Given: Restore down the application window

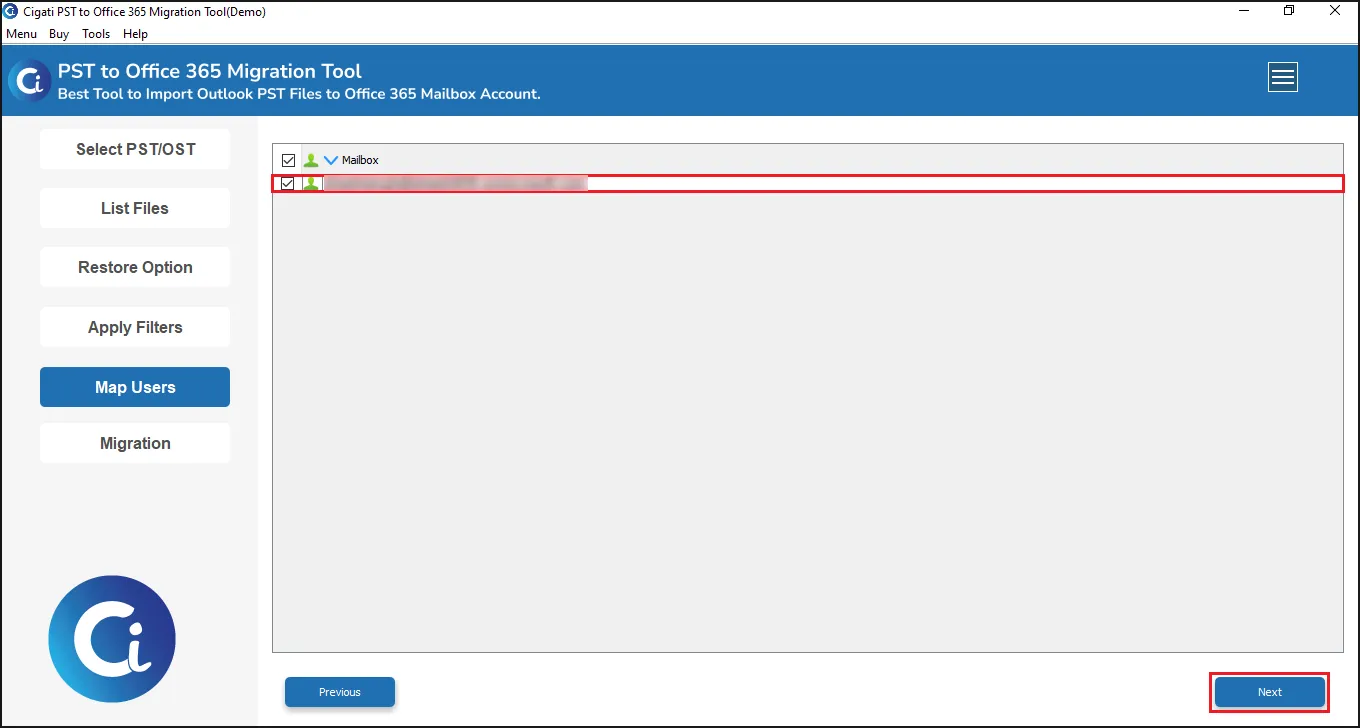Looking at the screenshot, I should tap(1289, 11).
